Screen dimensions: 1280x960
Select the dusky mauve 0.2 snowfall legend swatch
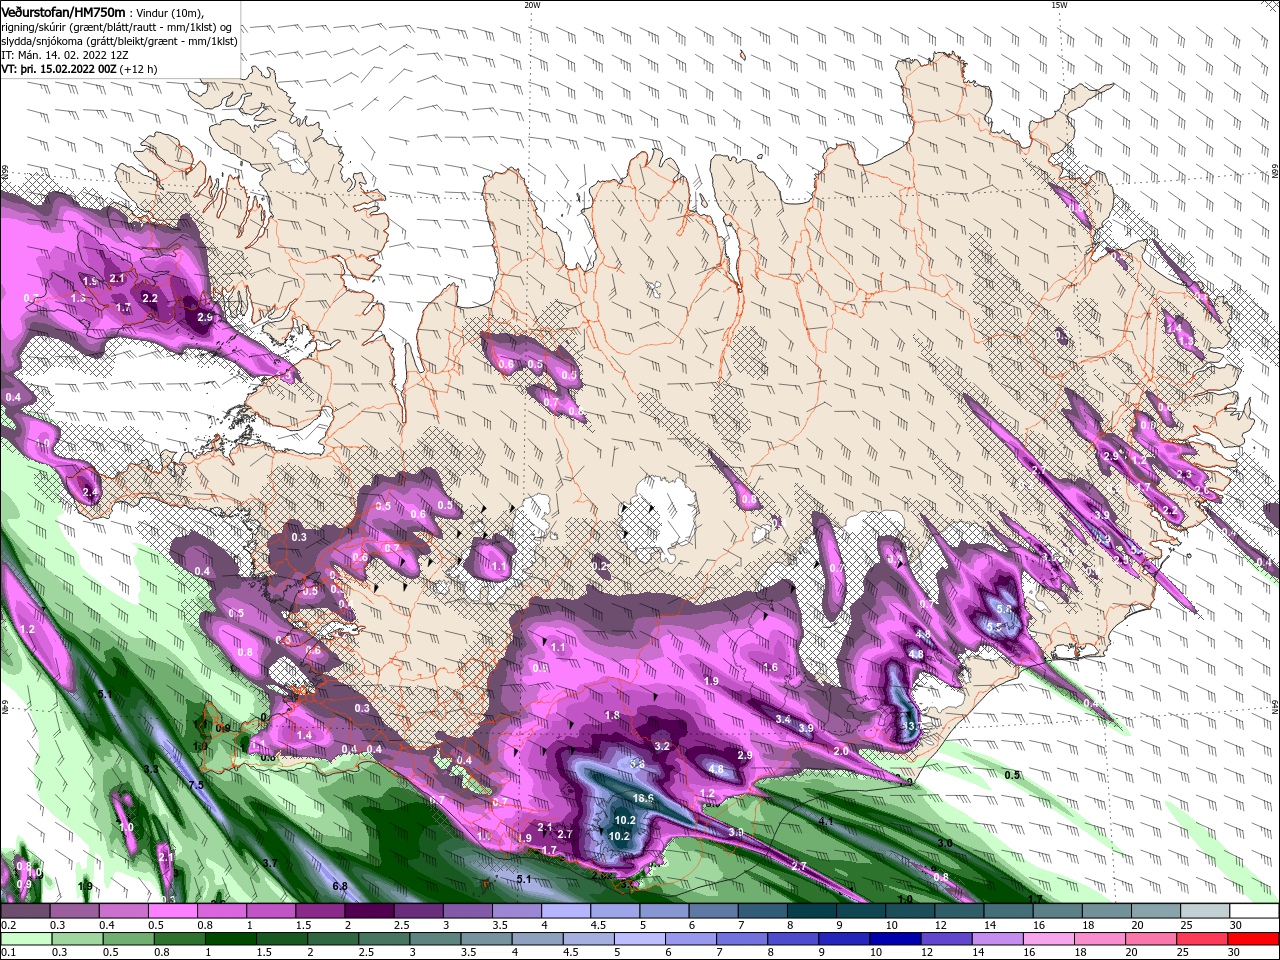click(24, 911)
